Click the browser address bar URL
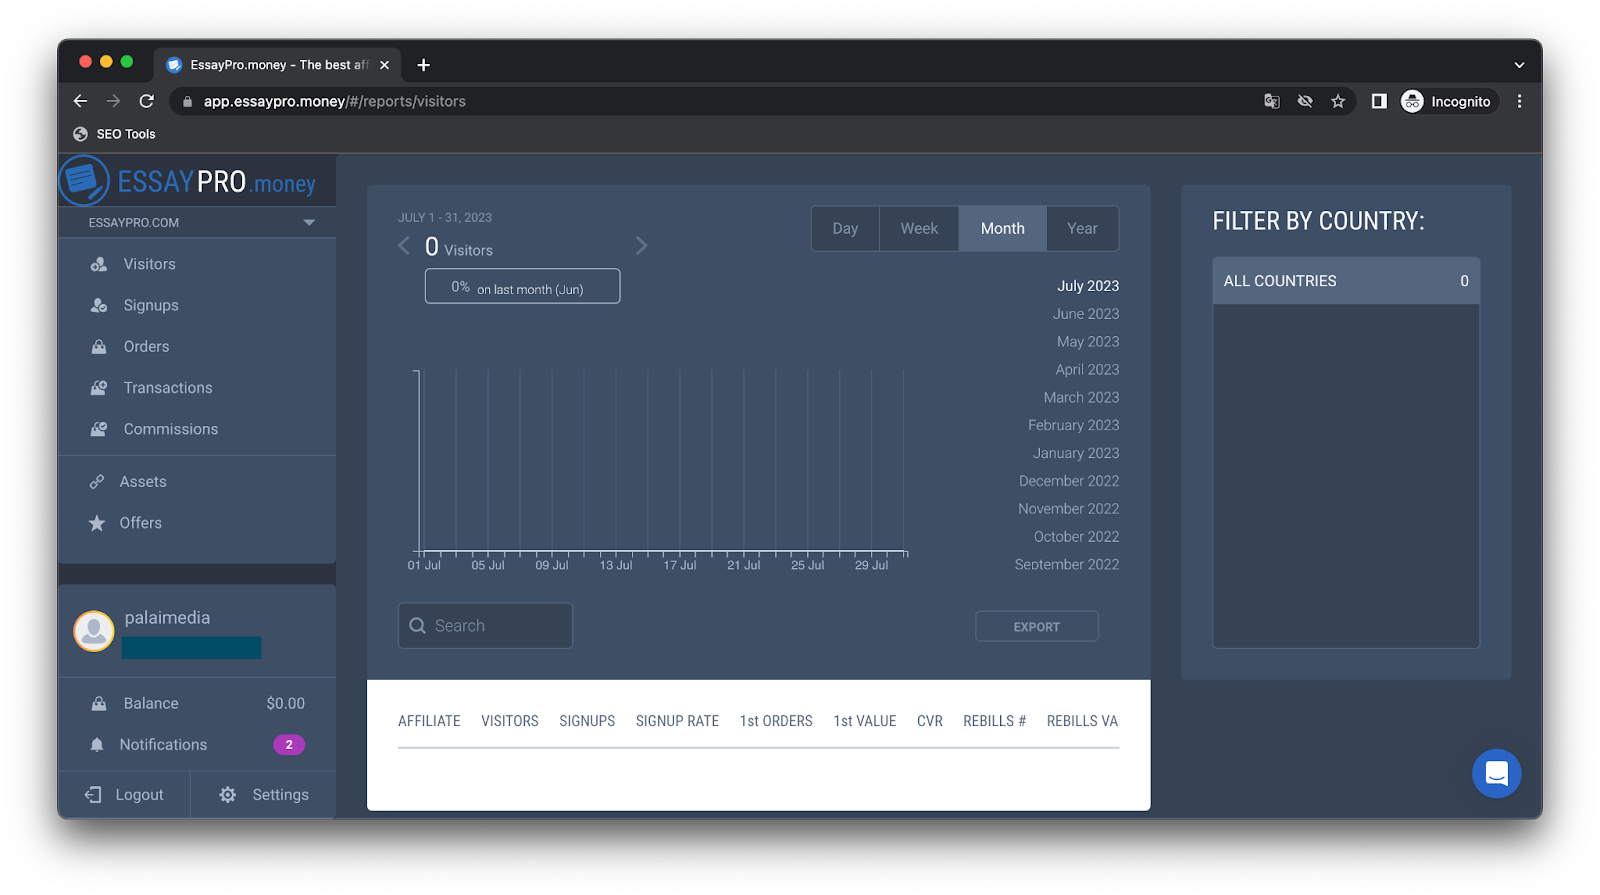 [x=335, y=101]
